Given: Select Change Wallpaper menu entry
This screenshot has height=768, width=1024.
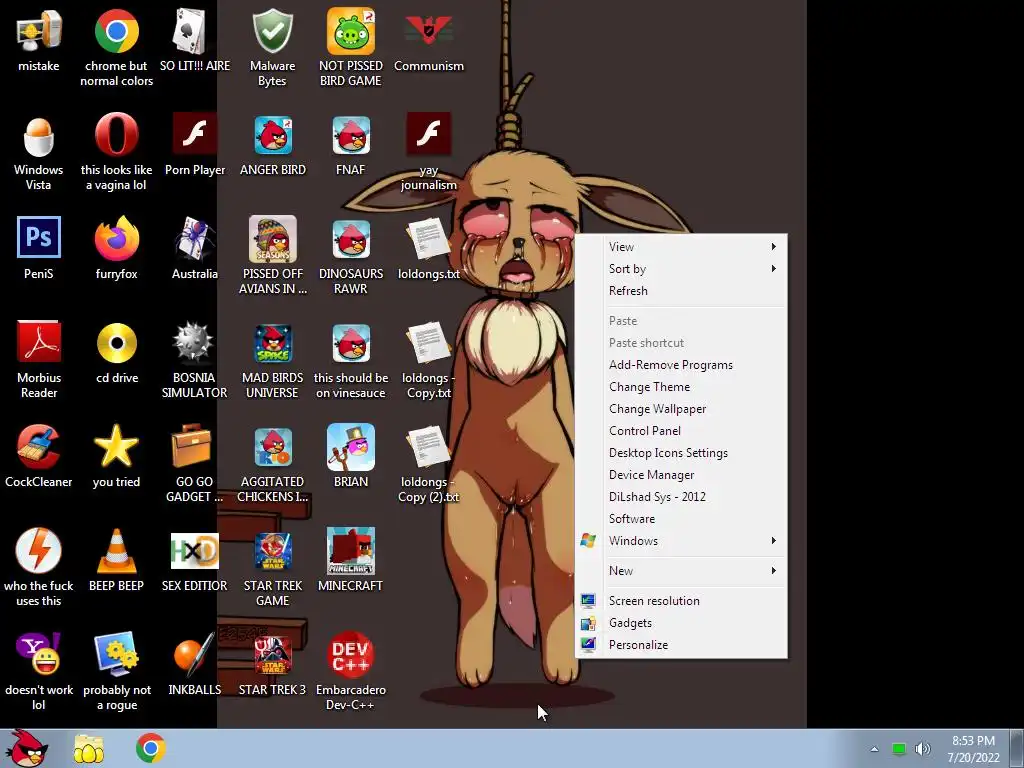Looking at the screenshot, I should pyautogui.click(x=680, y=409).
